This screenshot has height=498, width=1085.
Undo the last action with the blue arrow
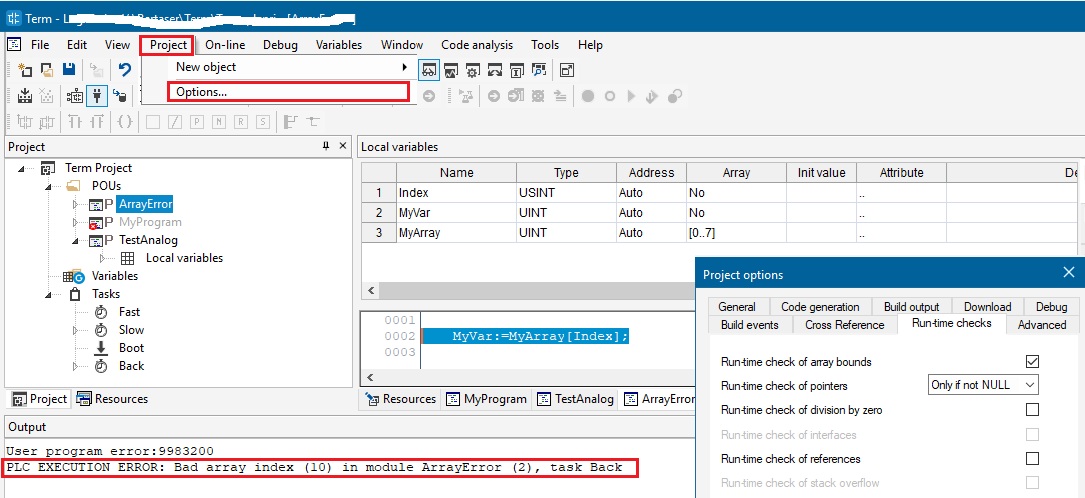click(125, 69)
